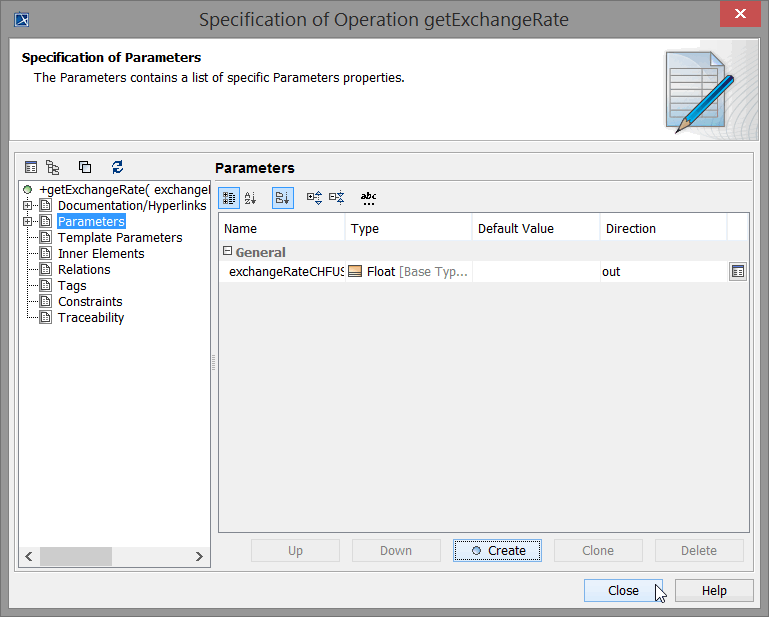The height and width of the screenshot is (617, 769).
Task: Select Traceability in the tree
Action: tap(91, 318)
